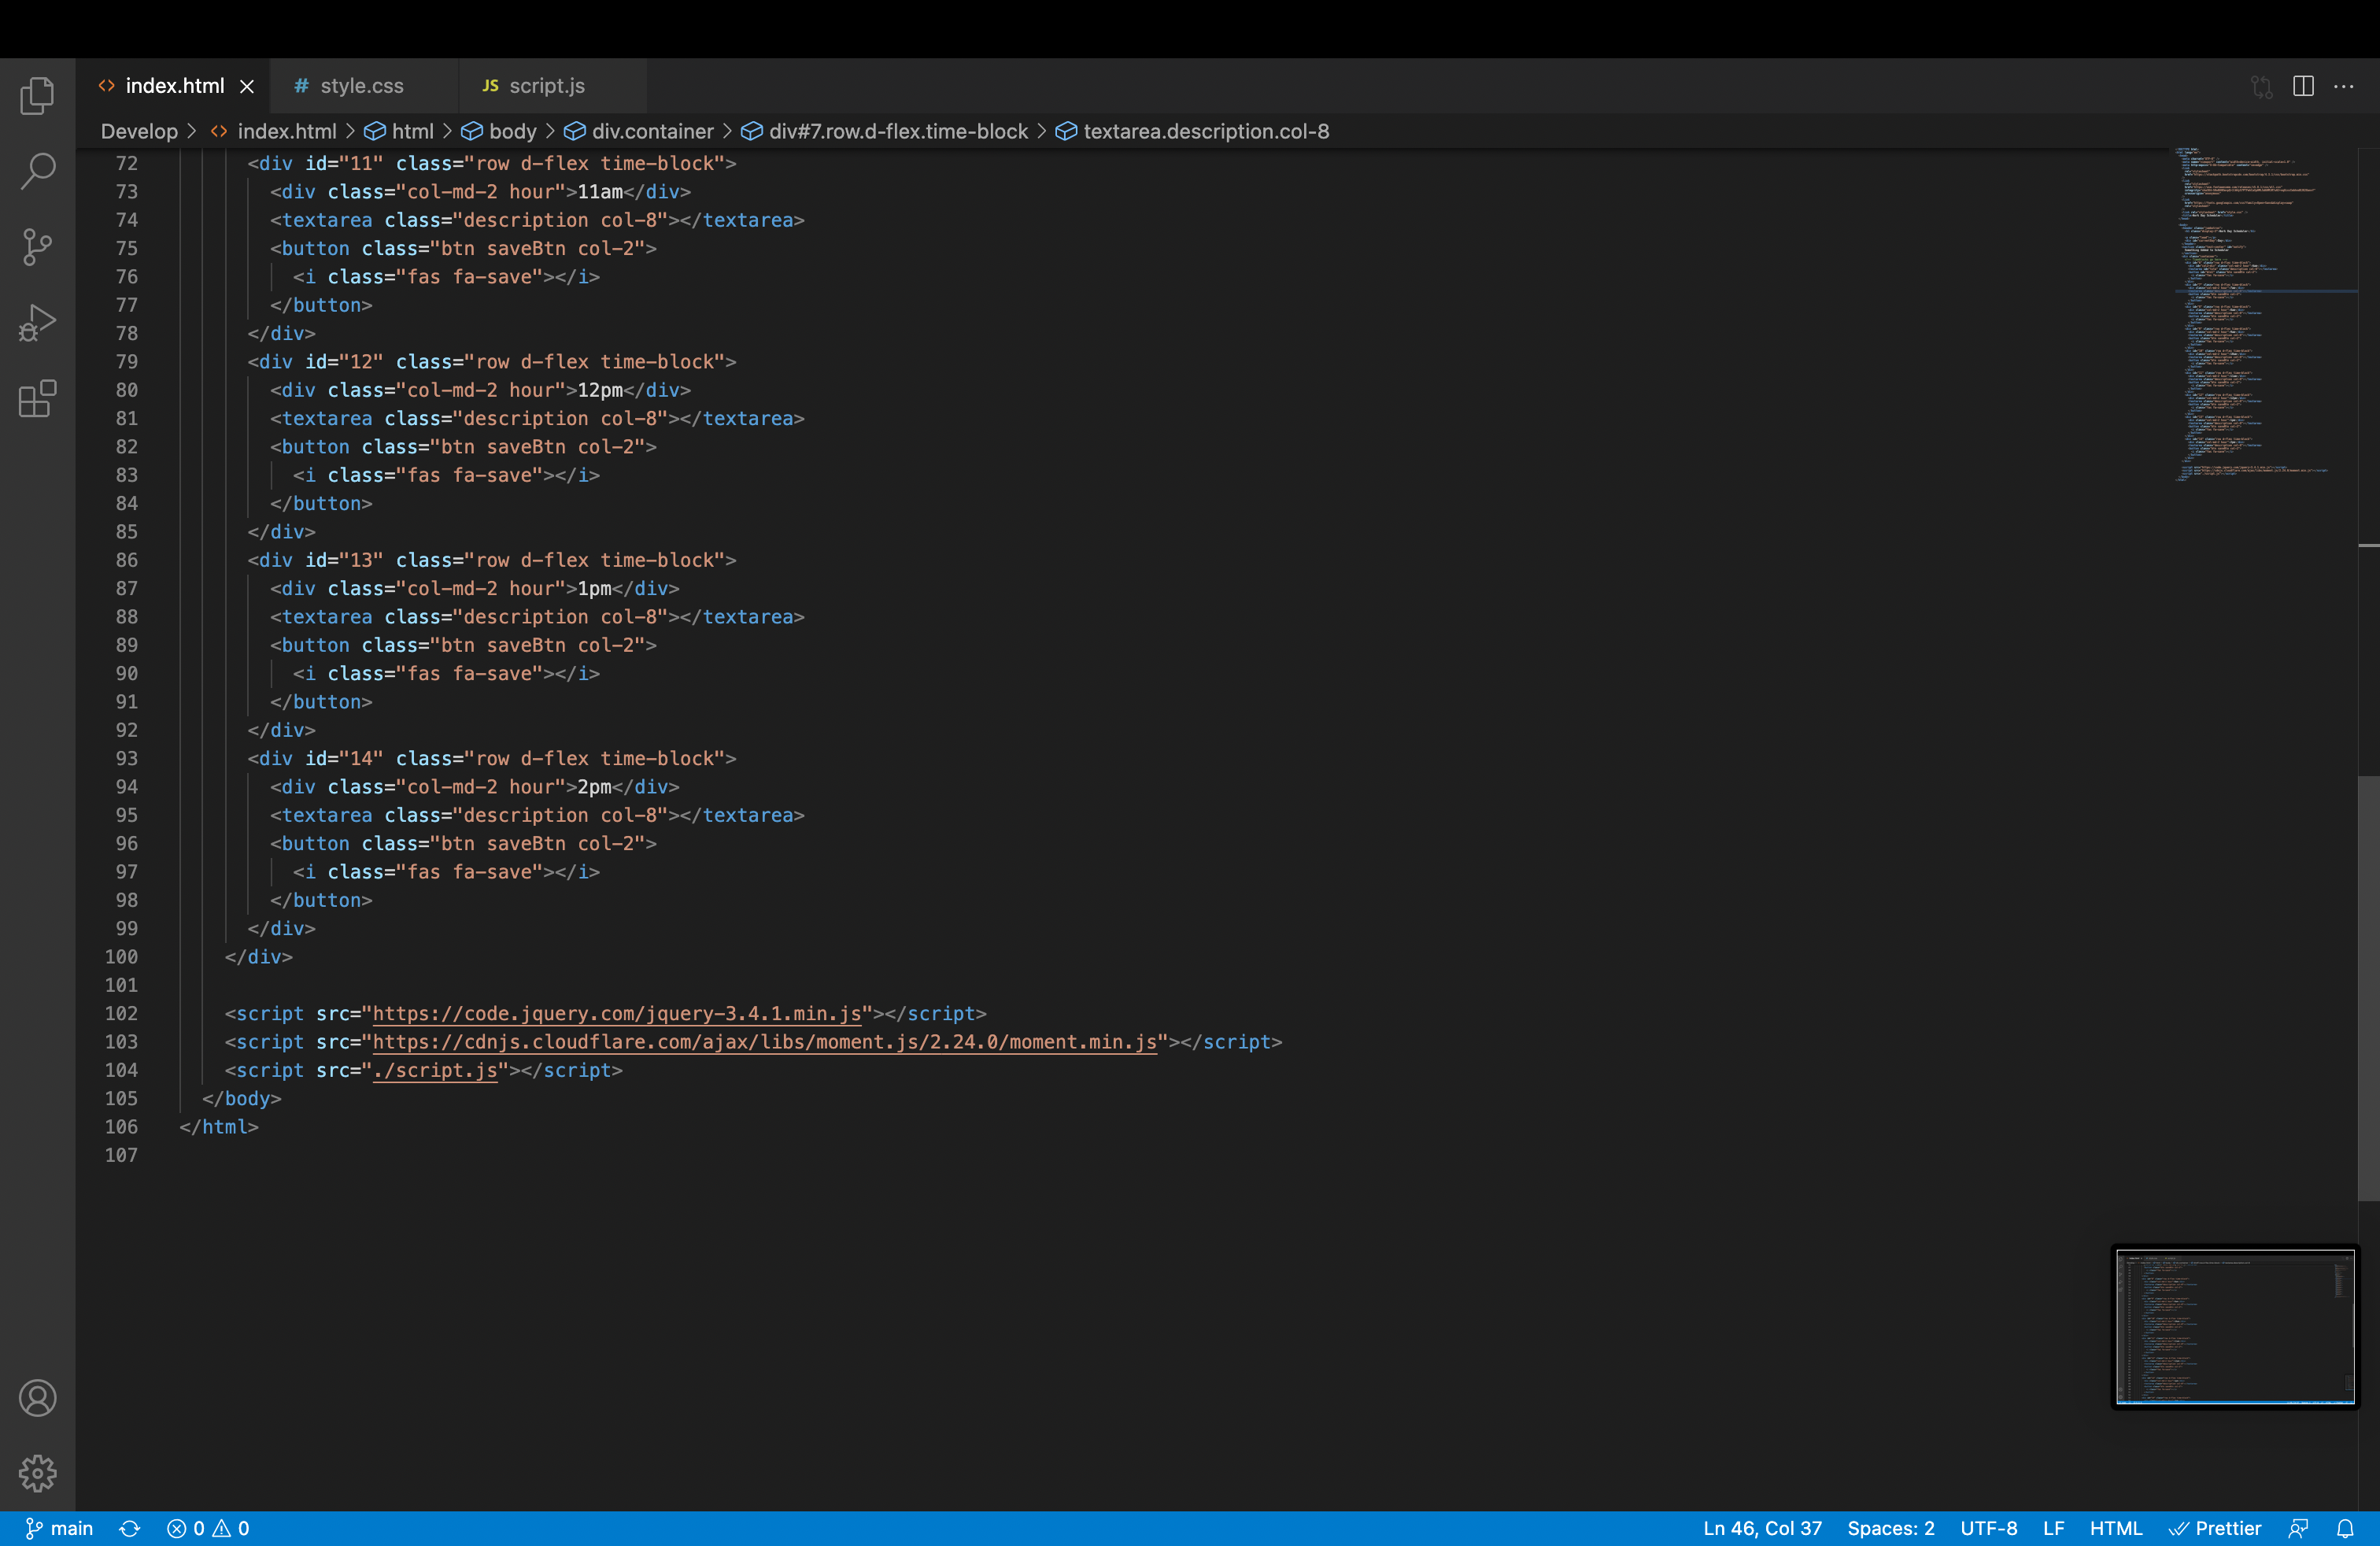
Task: Open the body breadcrumb dropdown
Action: (x=499, y=131)
